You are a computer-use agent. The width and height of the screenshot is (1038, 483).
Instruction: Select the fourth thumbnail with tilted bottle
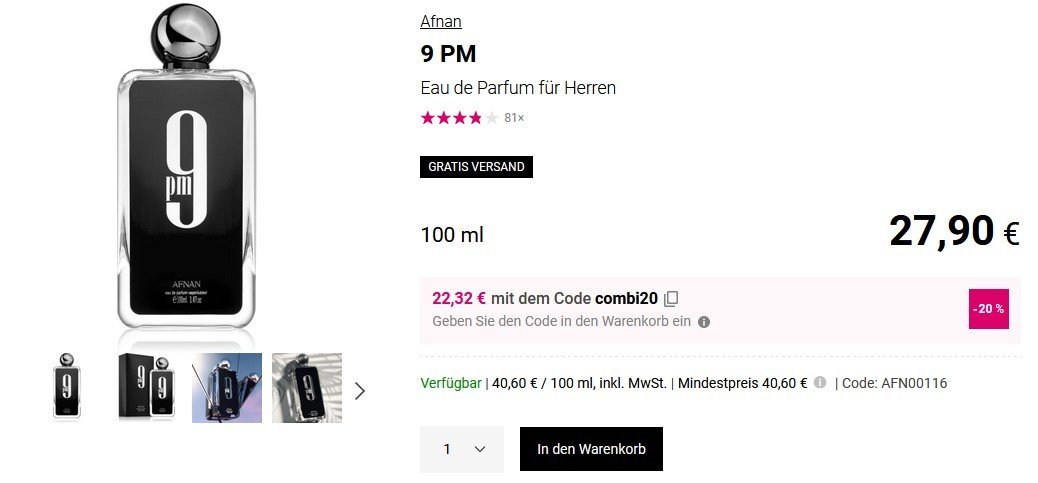click(x=307, y=387)
